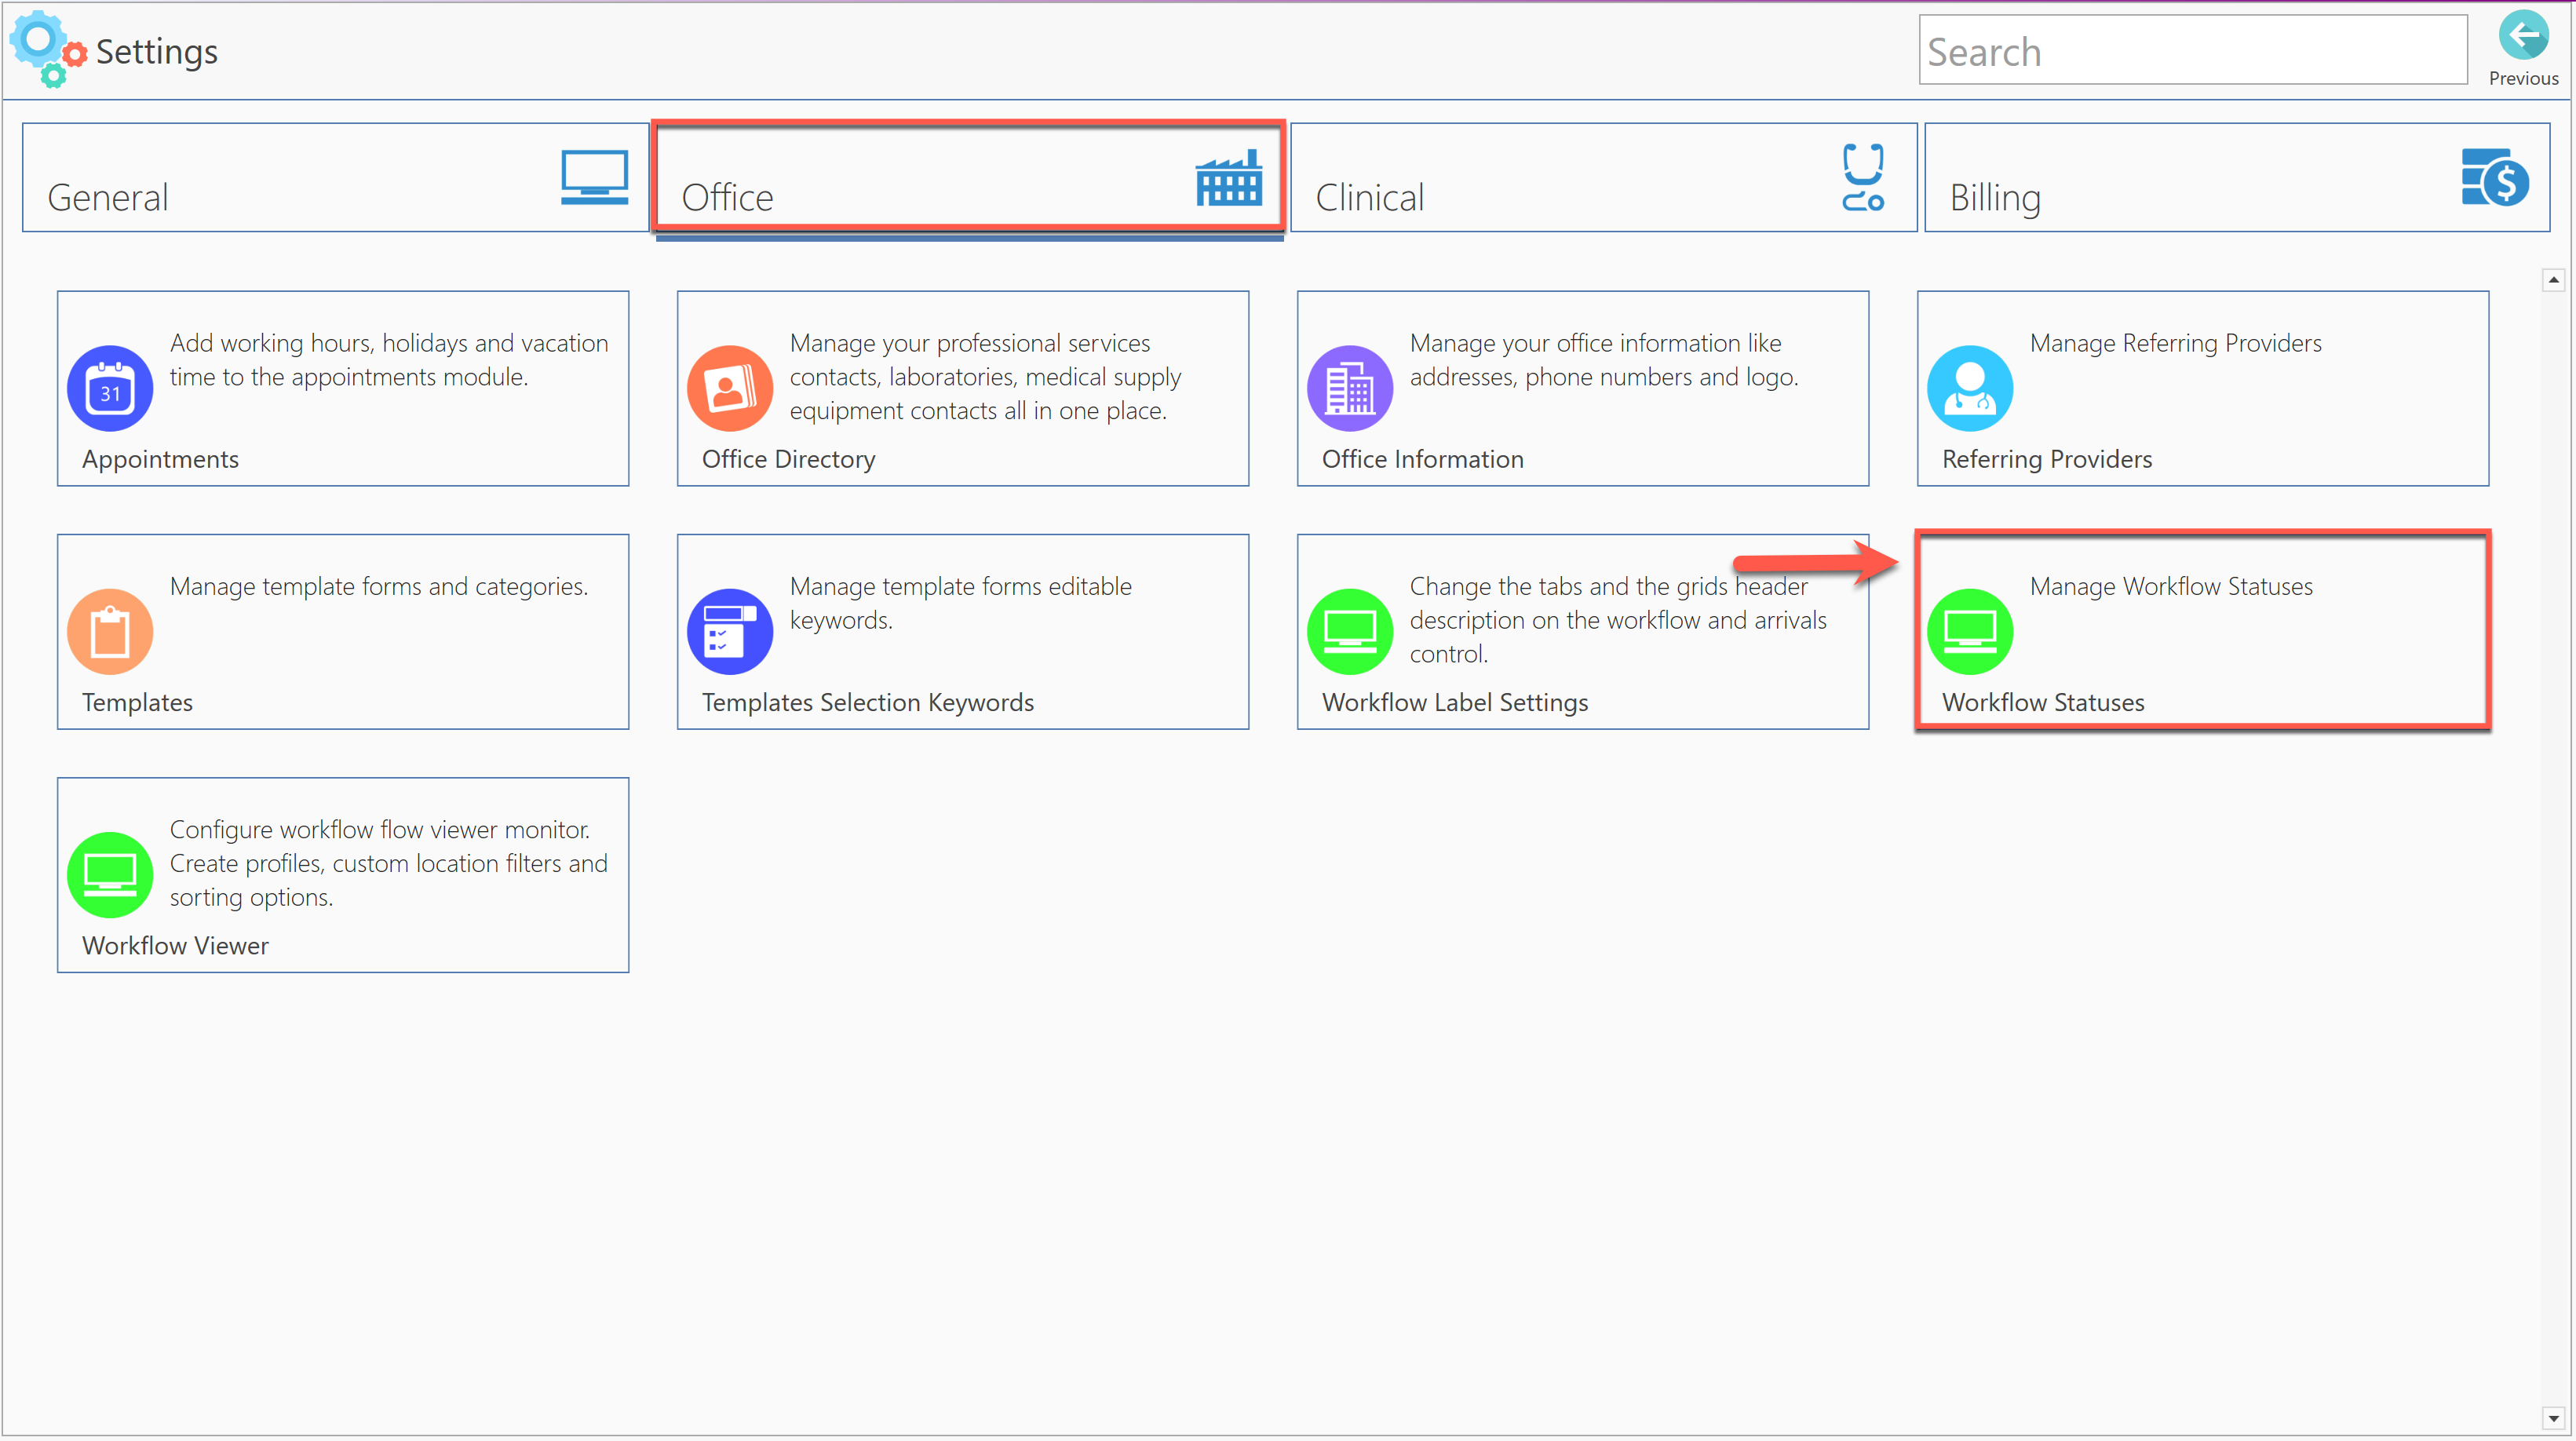Switch to the General tab
Viewport: 2576px width, 1441px height.
coord(335,178)
